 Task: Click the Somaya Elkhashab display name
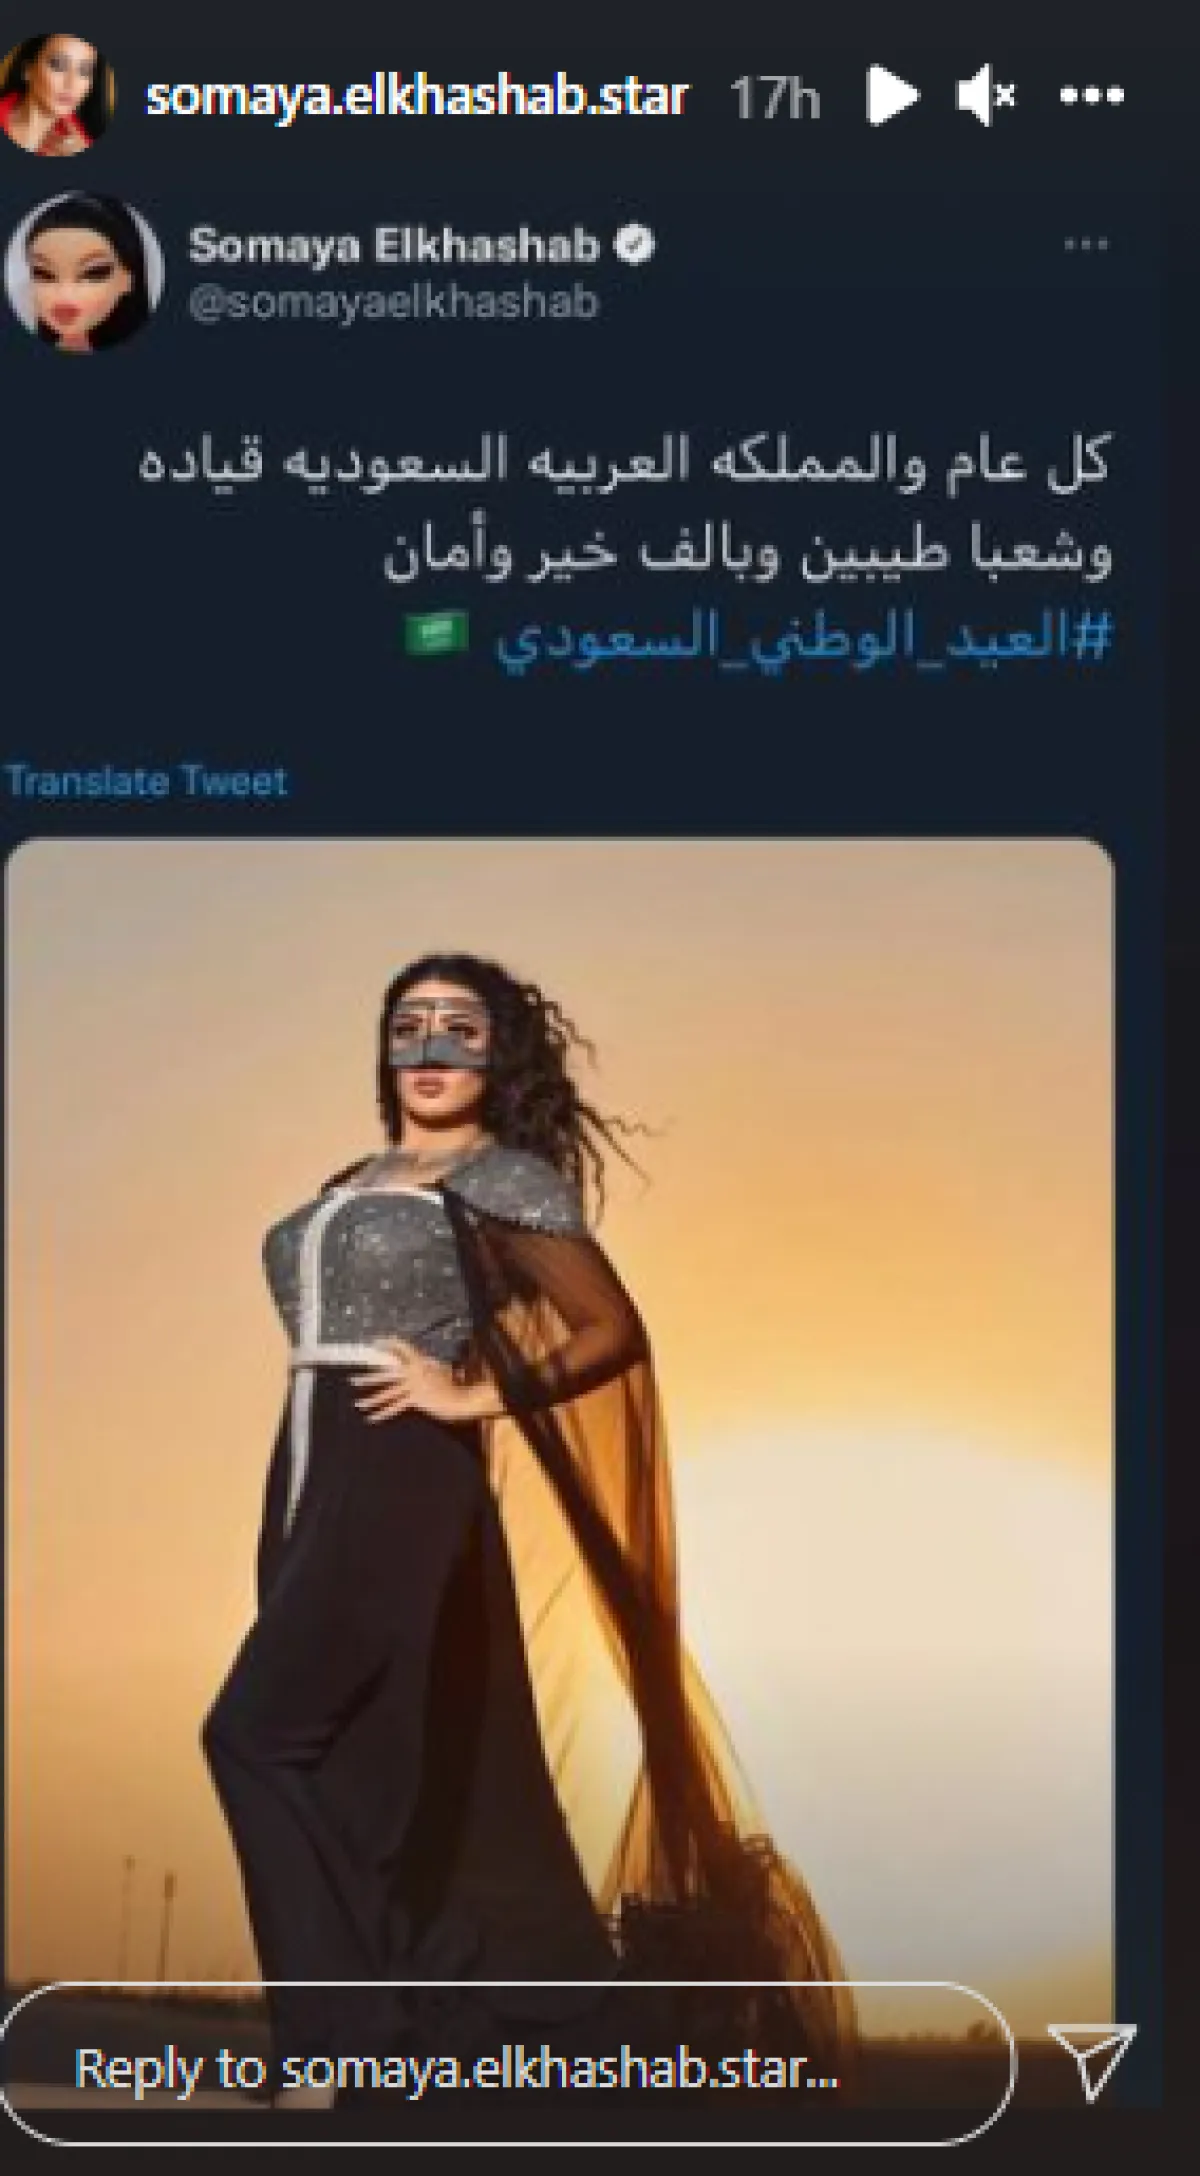pos(394,245)
